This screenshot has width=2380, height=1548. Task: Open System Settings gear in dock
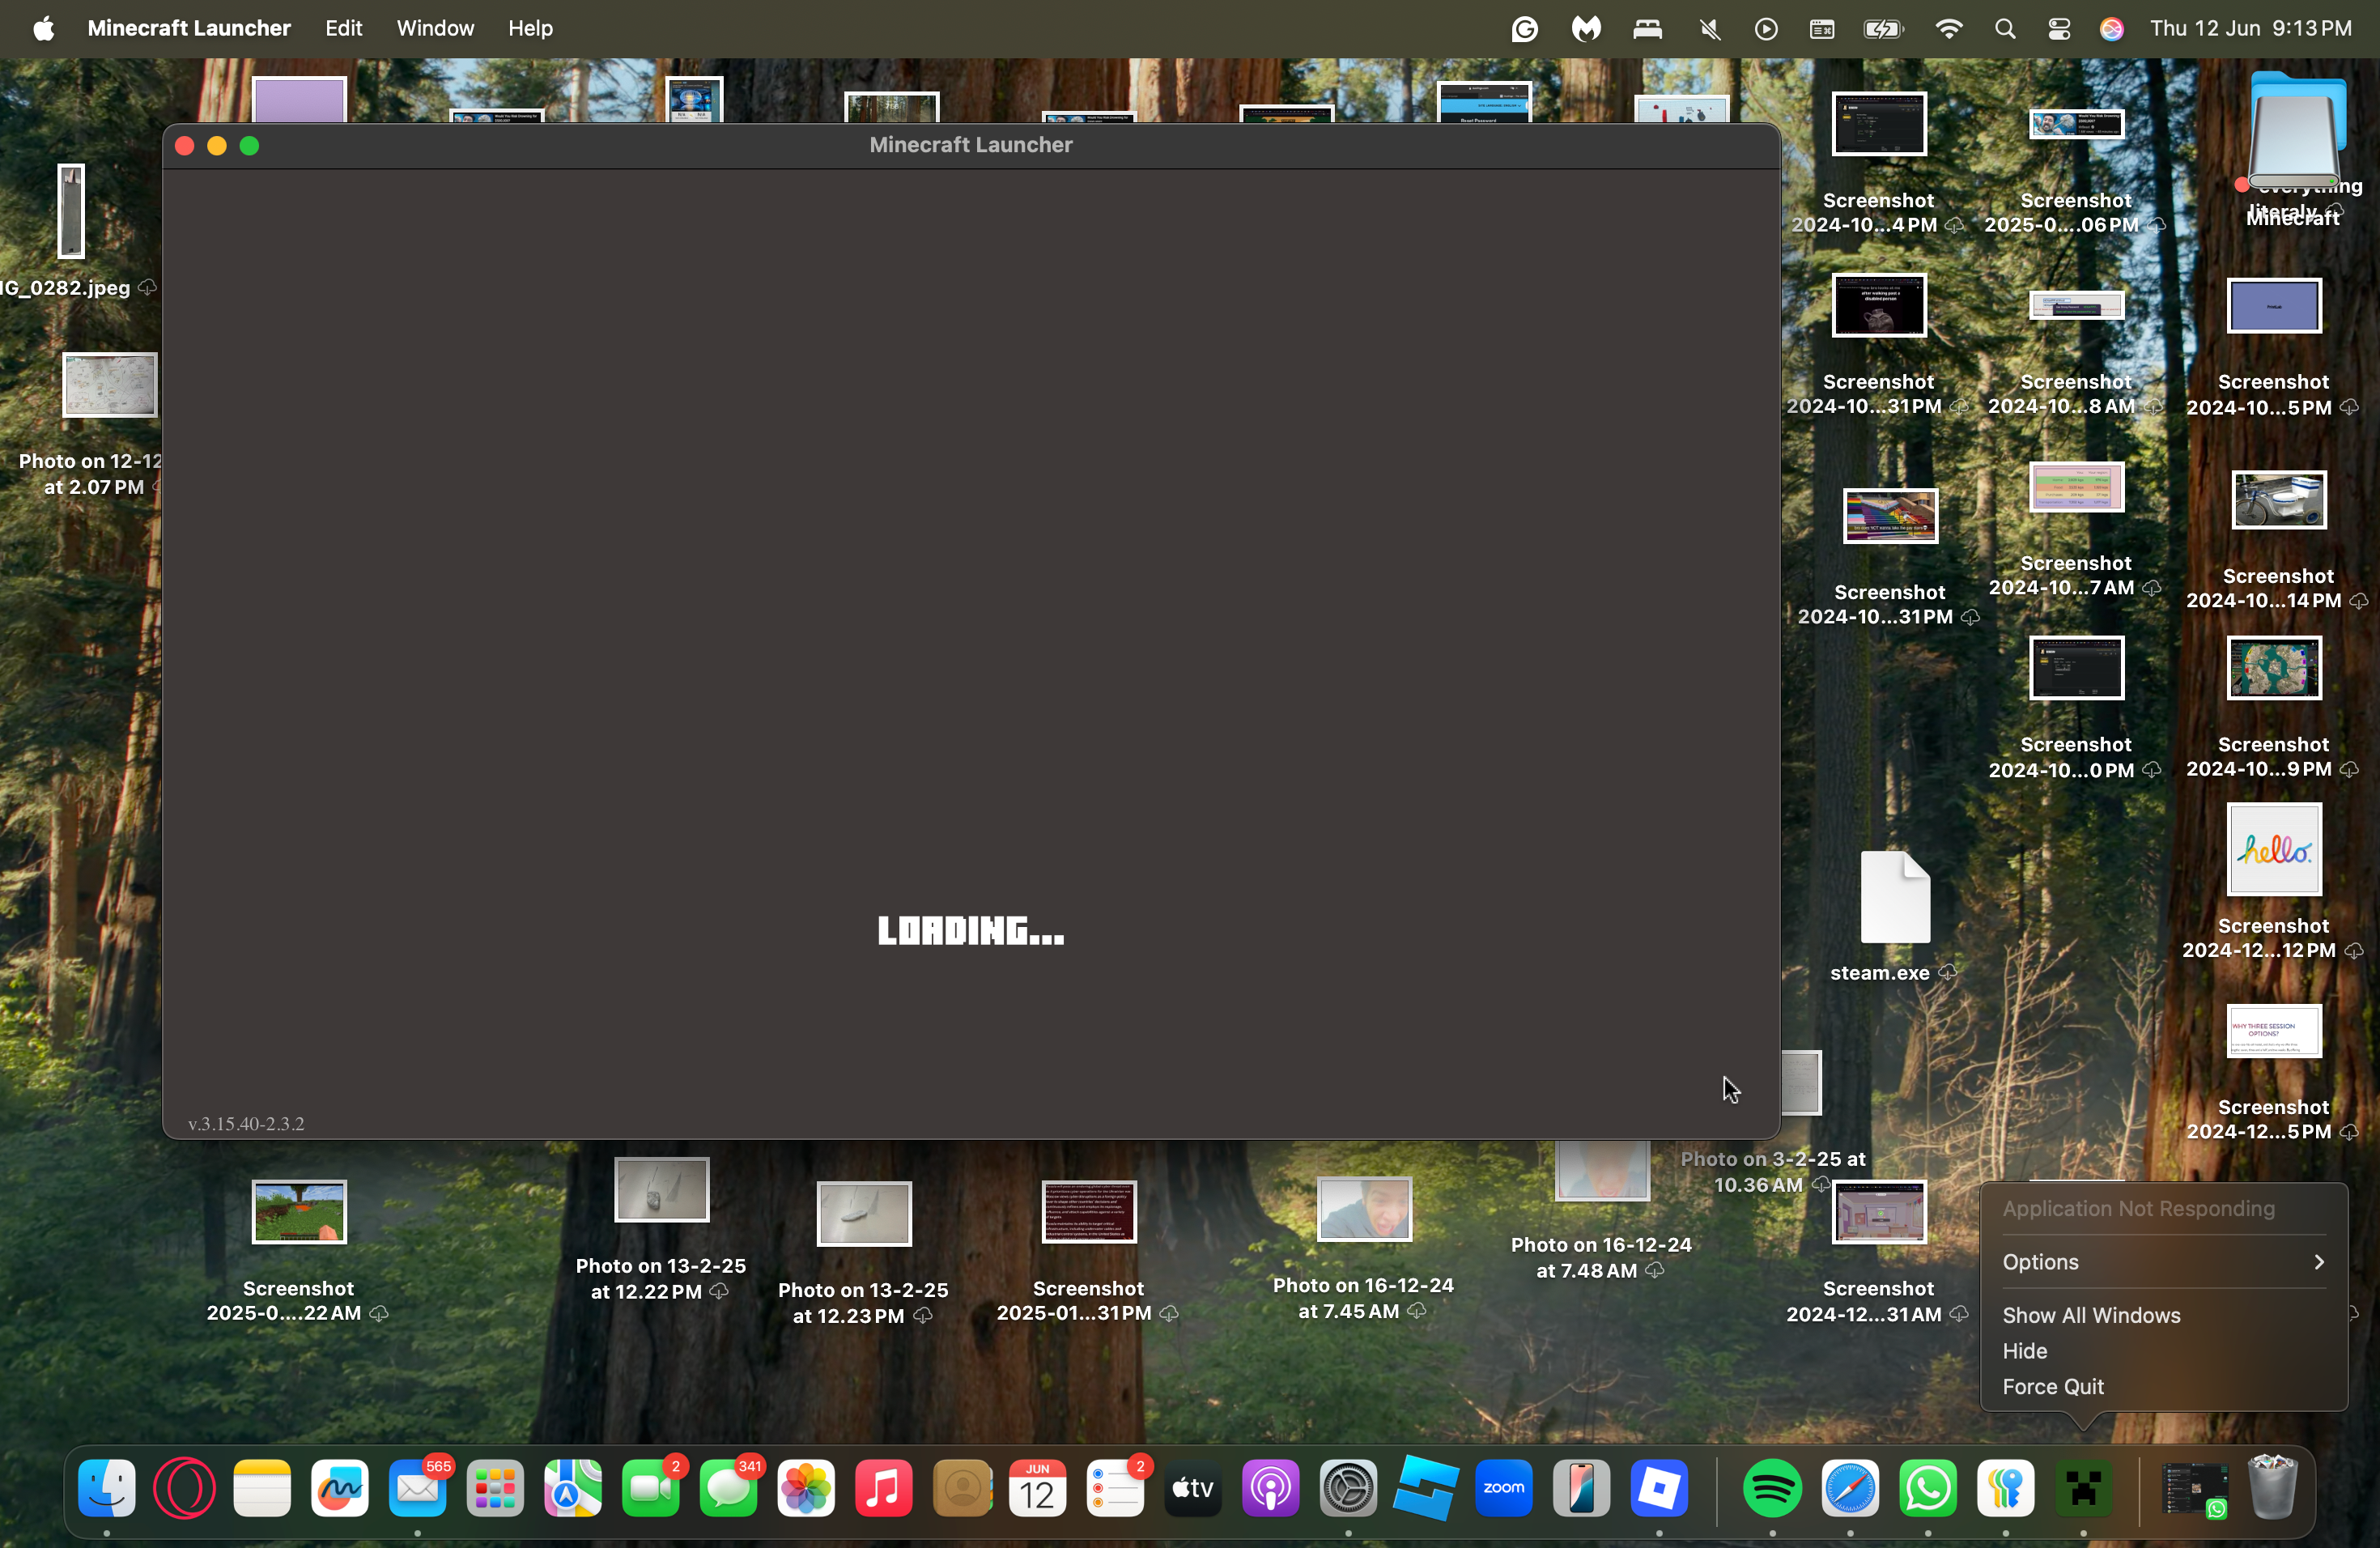click(x=1348, y=1488)
